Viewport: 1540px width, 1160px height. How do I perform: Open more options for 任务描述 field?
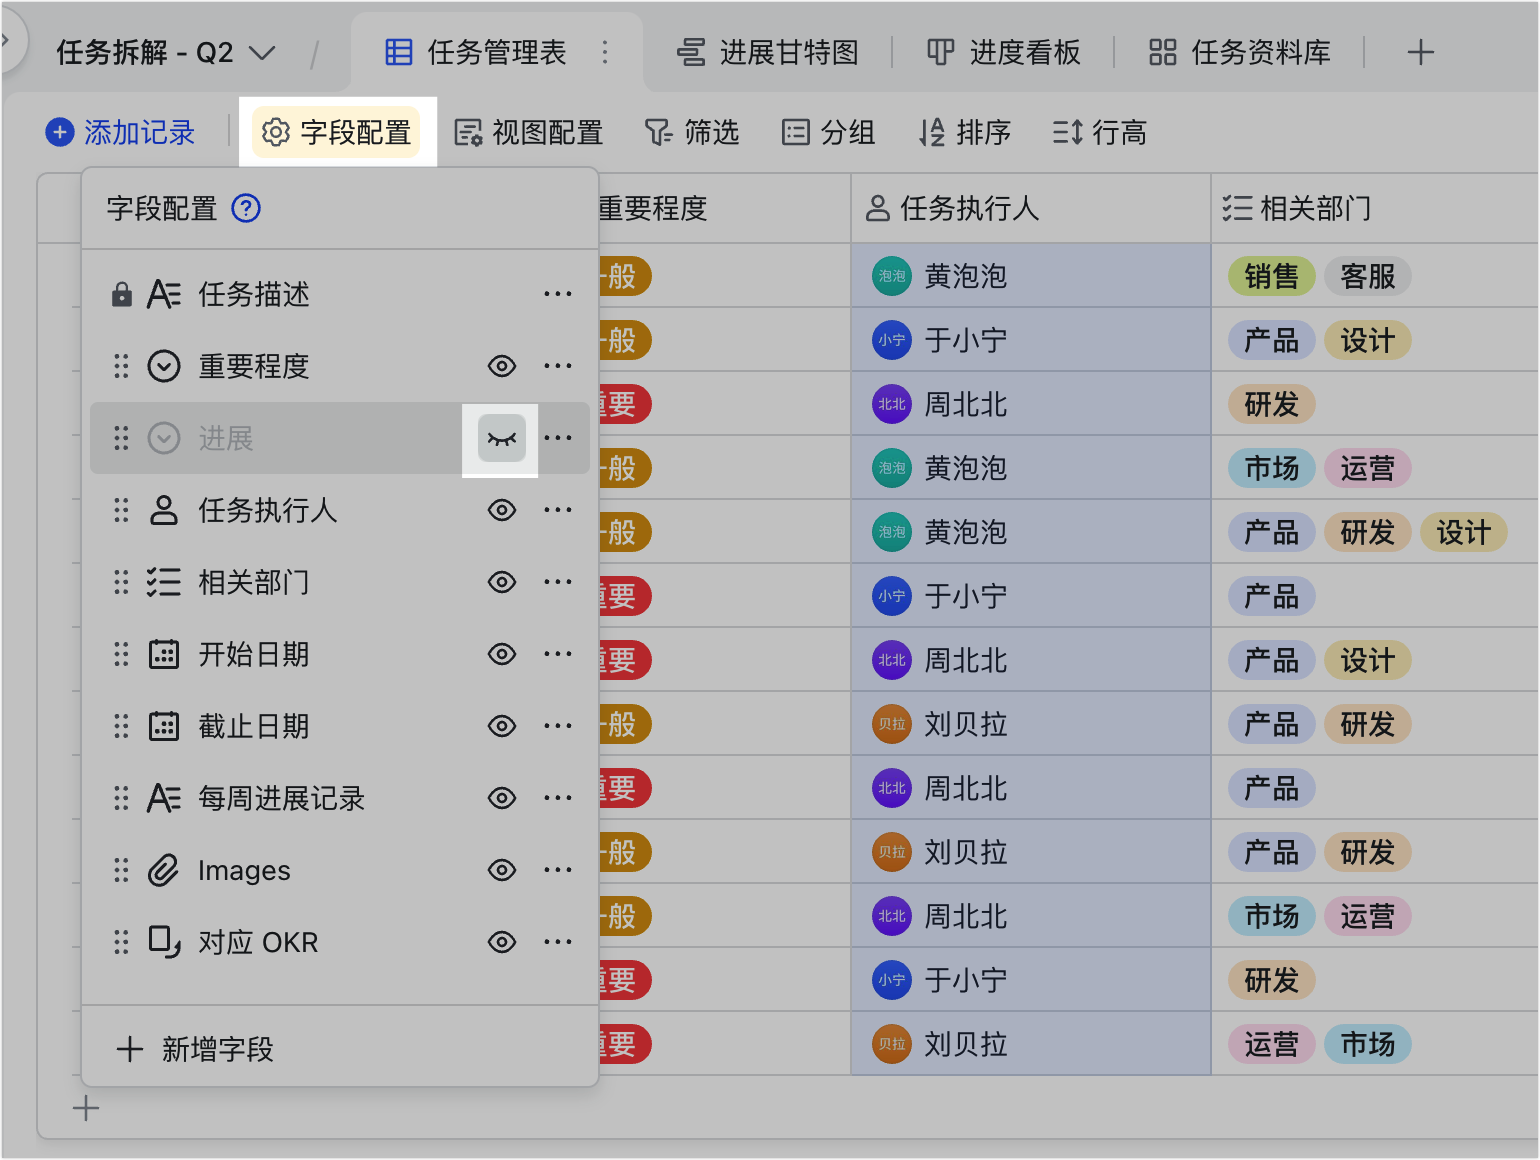558,294
